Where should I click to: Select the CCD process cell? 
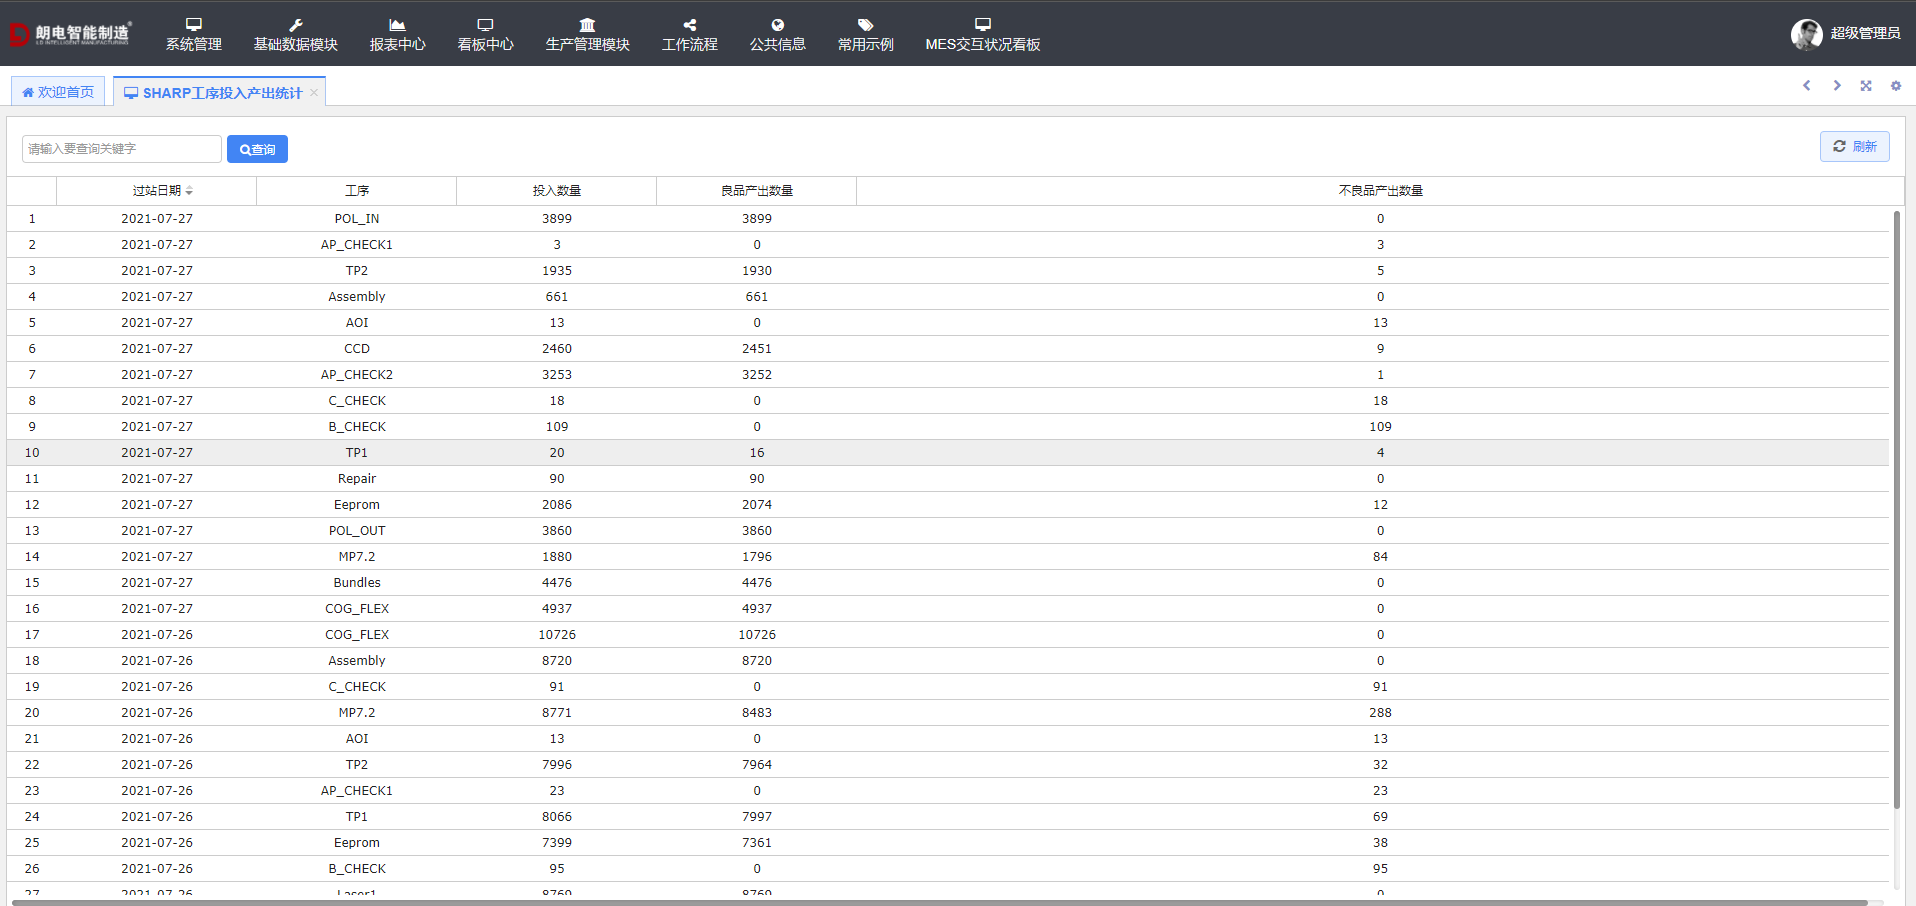357,349
